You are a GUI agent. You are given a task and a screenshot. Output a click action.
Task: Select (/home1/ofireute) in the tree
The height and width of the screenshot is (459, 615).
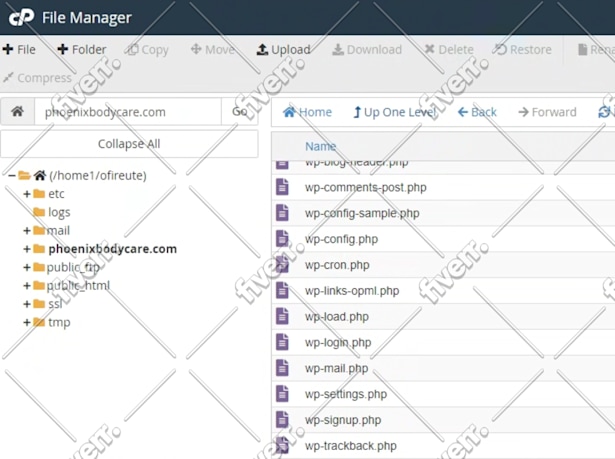click(x=98, y=175)
